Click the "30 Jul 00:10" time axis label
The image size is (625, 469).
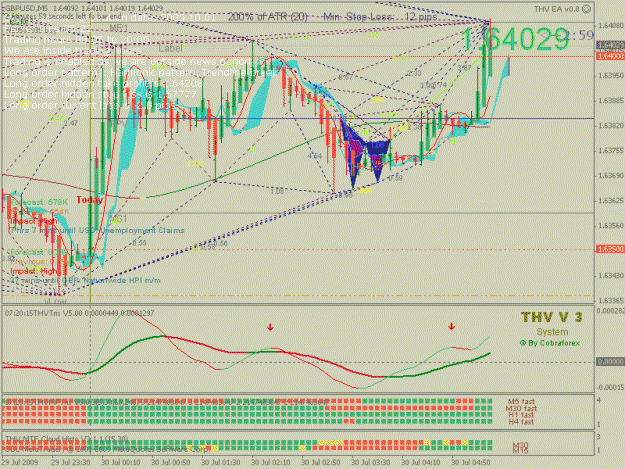120,463
